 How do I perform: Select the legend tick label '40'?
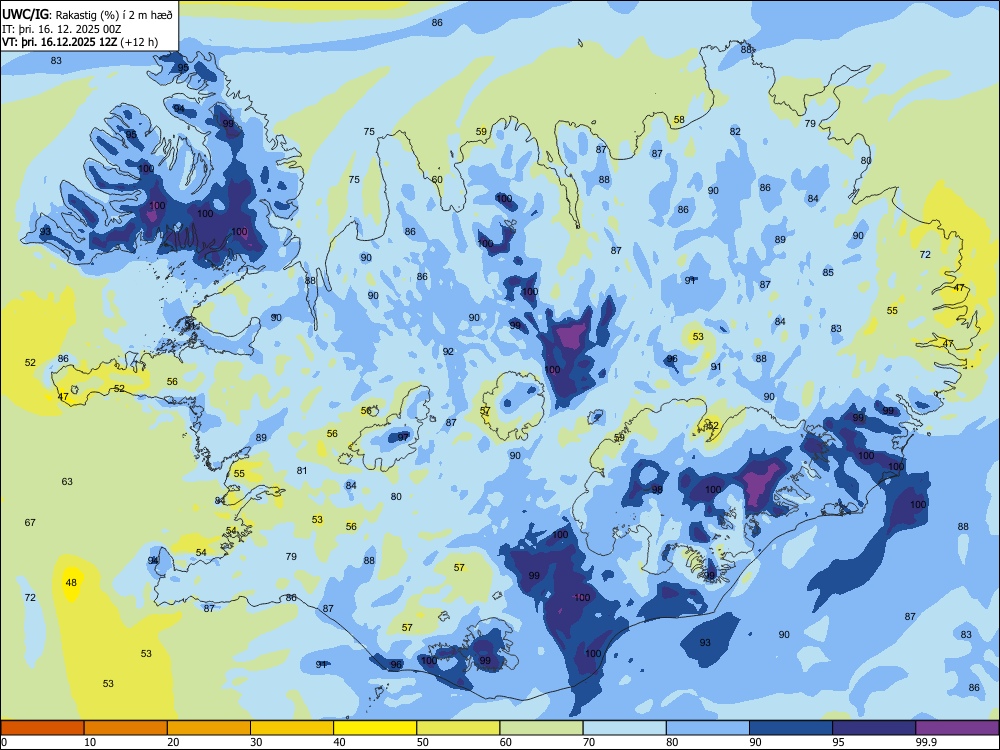pos(340,742)
